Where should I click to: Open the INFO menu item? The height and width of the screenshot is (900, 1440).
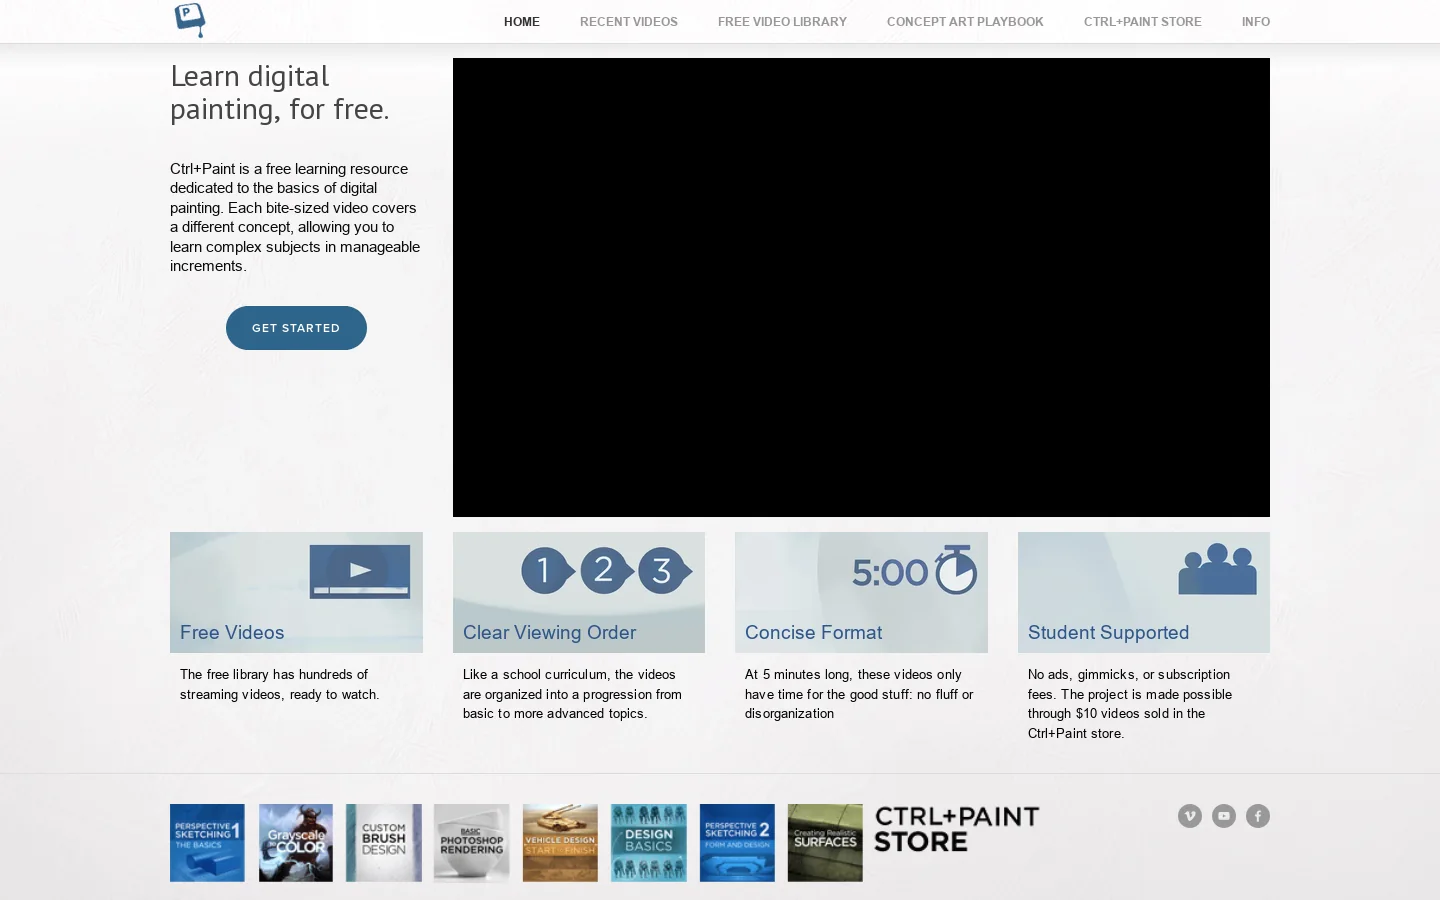pos(1256,21)
